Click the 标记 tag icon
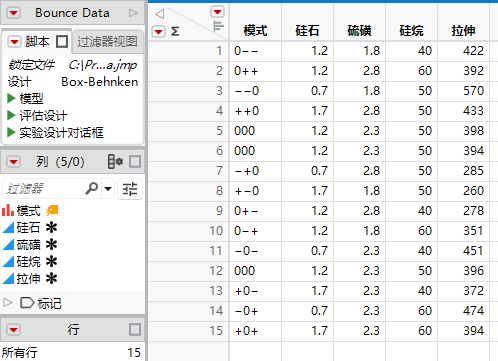This screenshot has height=361, width=498. coord(27,303)
